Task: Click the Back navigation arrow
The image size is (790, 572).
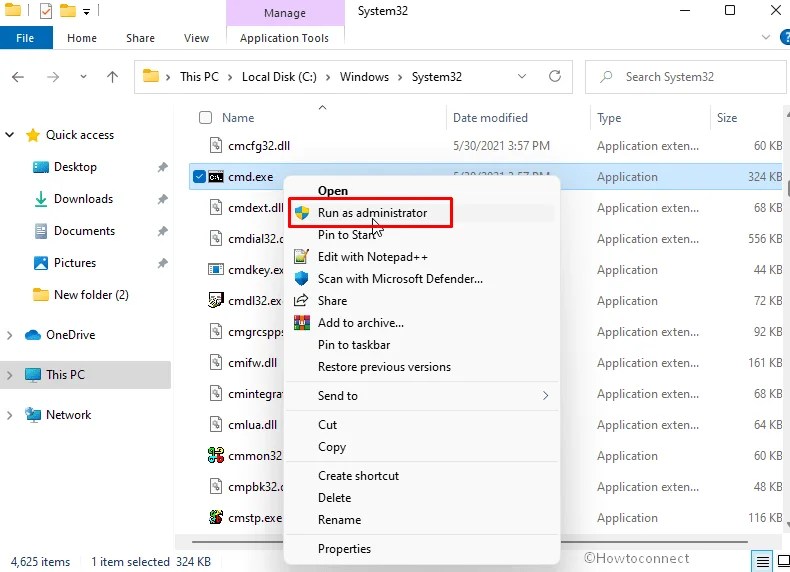Action: [x=18, y=77]
